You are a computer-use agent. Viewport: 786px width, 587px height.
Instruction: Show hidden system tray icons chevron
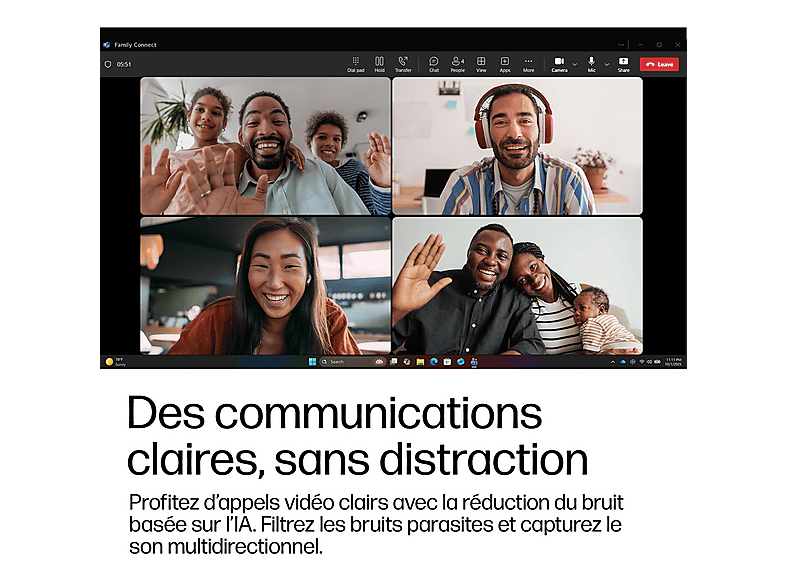coord(613,362)
